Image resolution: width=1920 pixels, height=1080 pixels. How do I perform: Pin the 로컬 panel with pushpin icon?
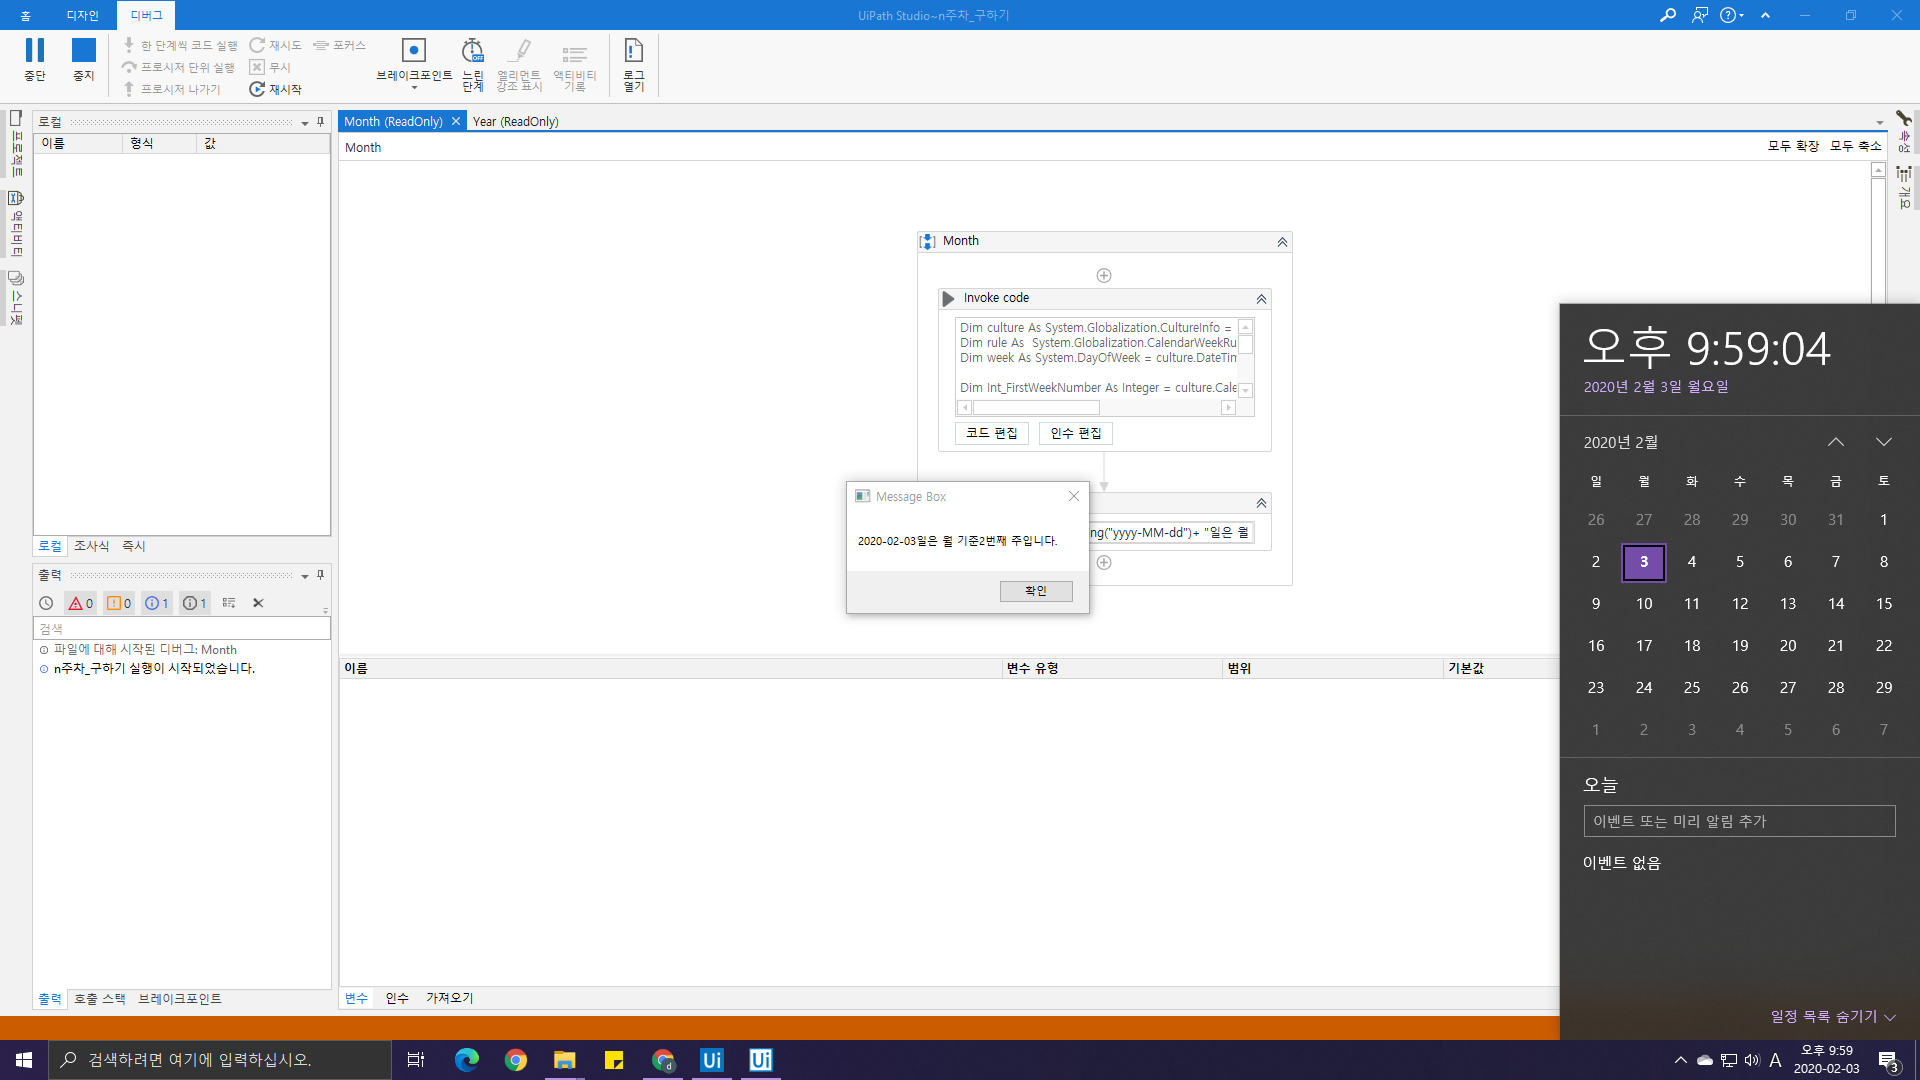(x=320, y=122)
